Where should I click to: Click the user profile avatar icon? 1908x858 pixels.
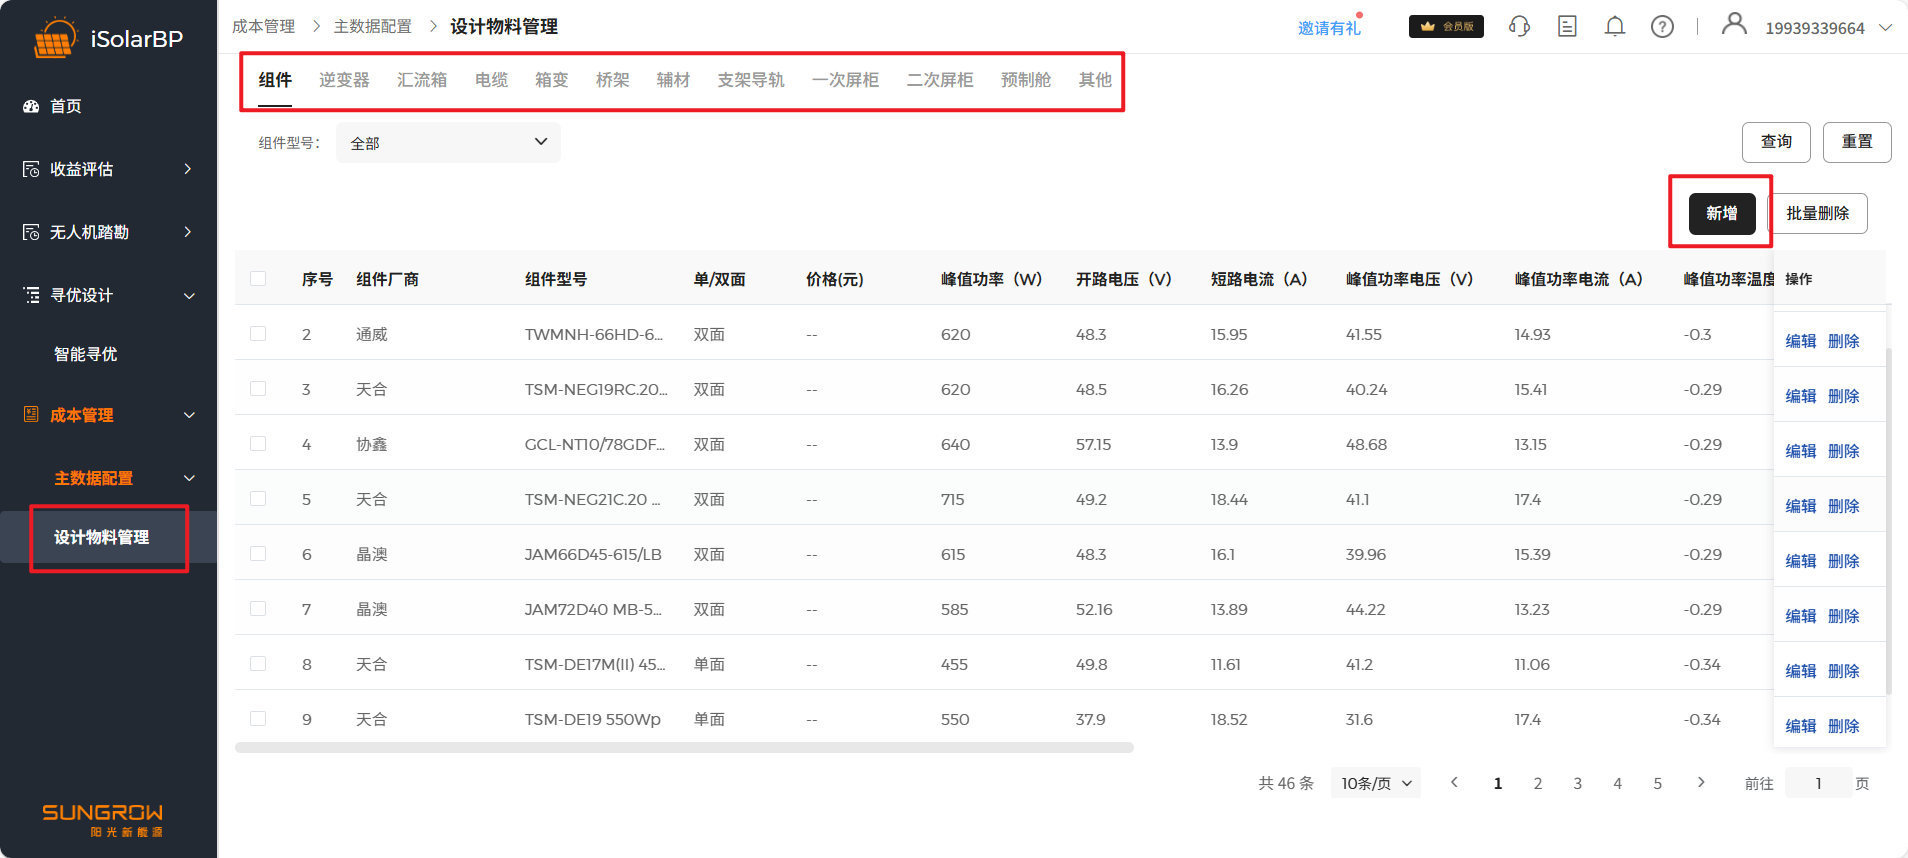(x=1734, y=24)
